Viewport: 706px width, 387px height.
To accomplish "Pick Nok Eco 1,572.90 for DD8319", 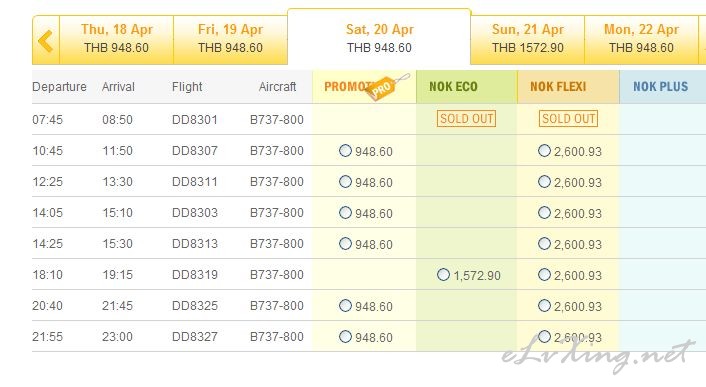I will click(x=444, y=274).
